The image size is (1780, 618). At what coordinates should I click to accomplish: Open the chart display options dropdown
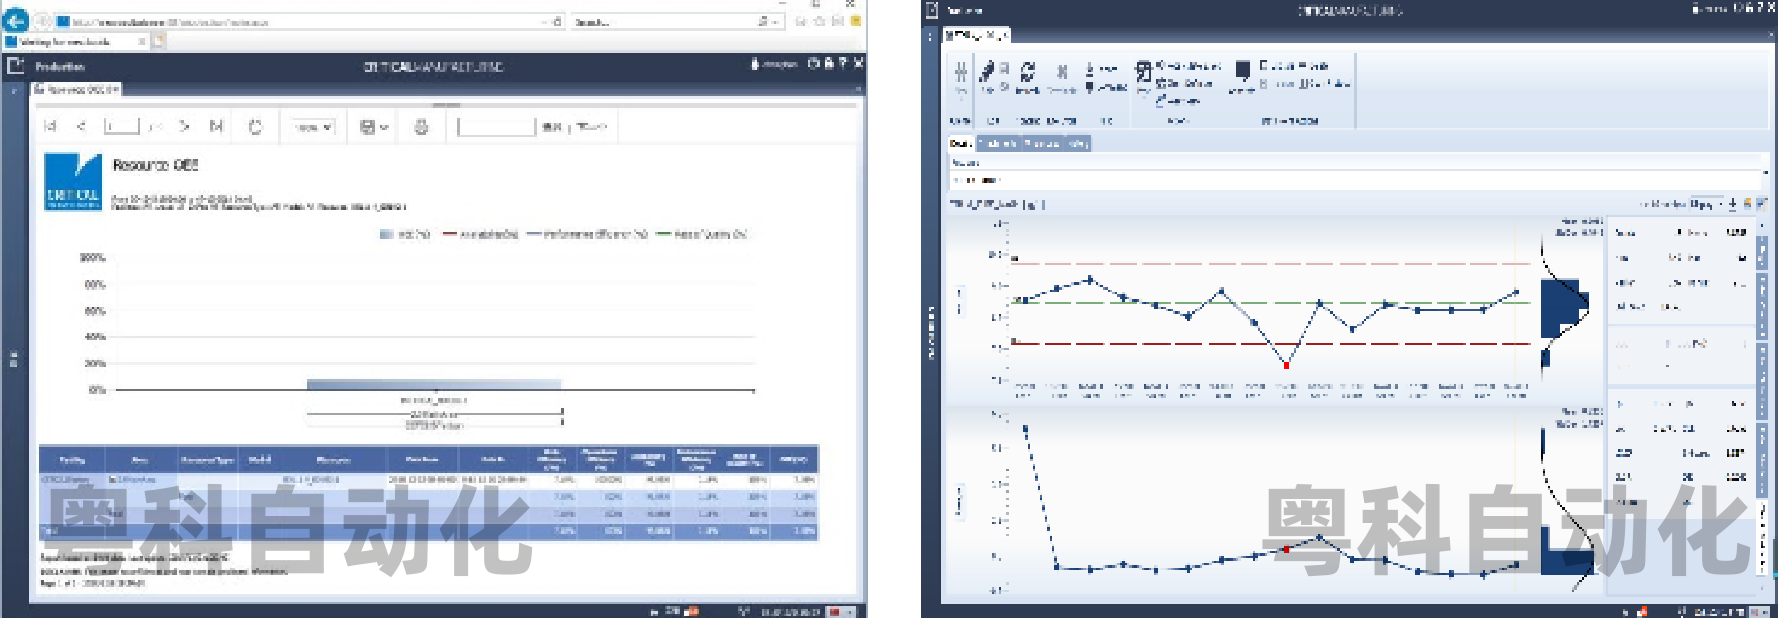tap(1704, 204)
